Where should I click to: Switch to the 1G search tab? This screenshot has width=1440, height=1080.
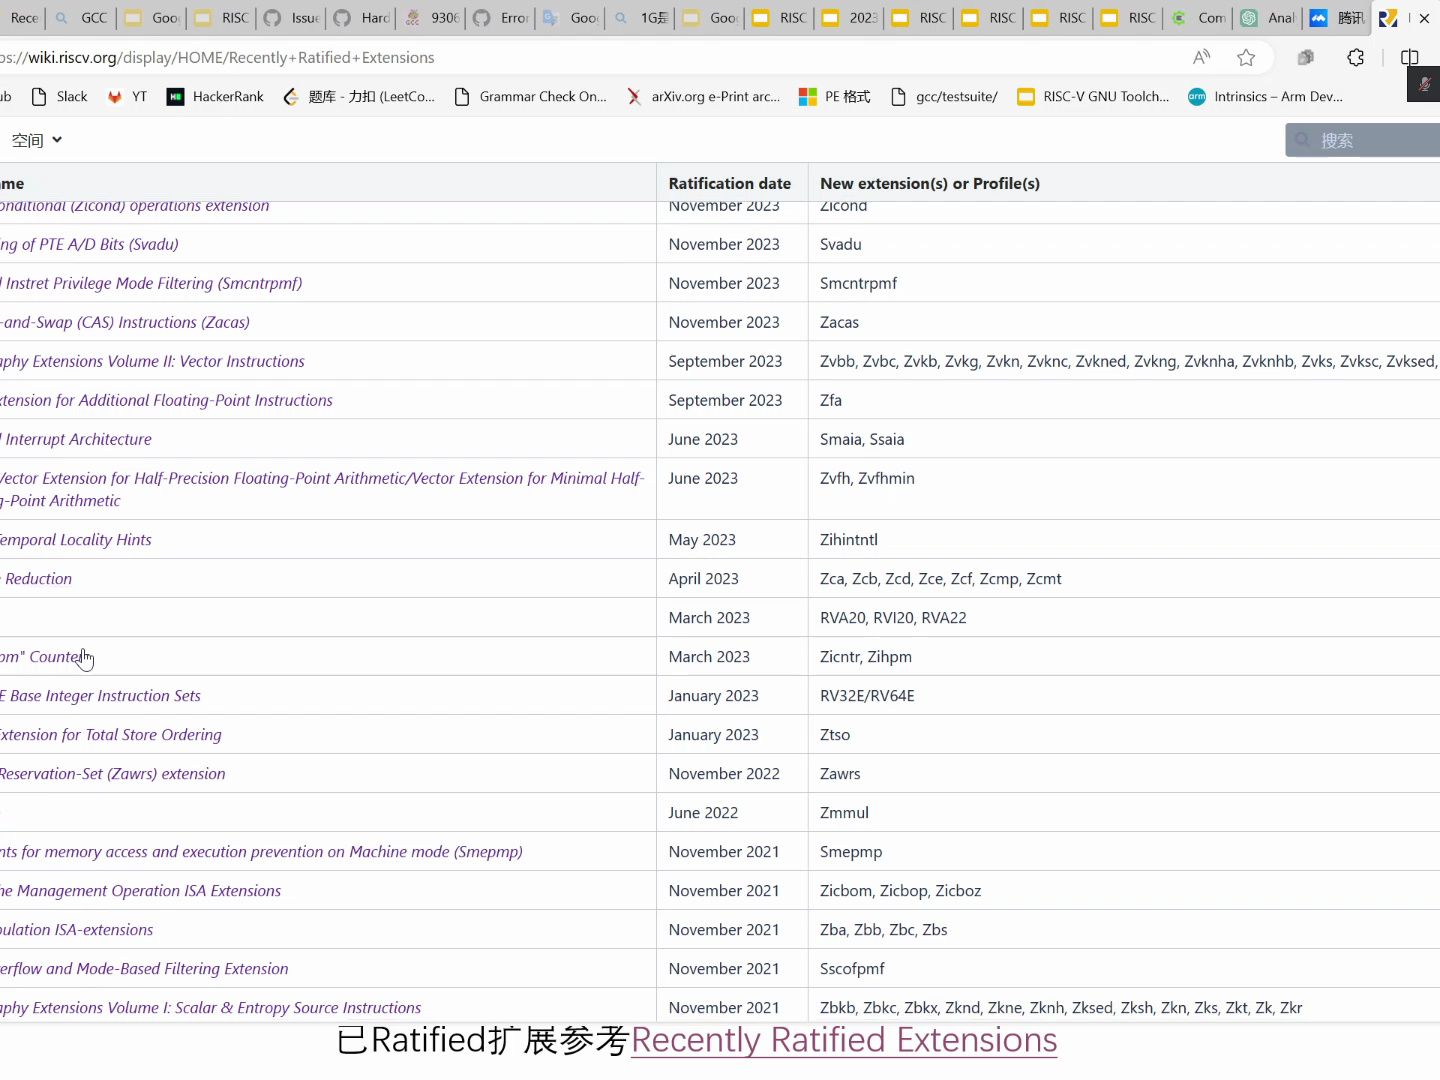pos(641,18)
